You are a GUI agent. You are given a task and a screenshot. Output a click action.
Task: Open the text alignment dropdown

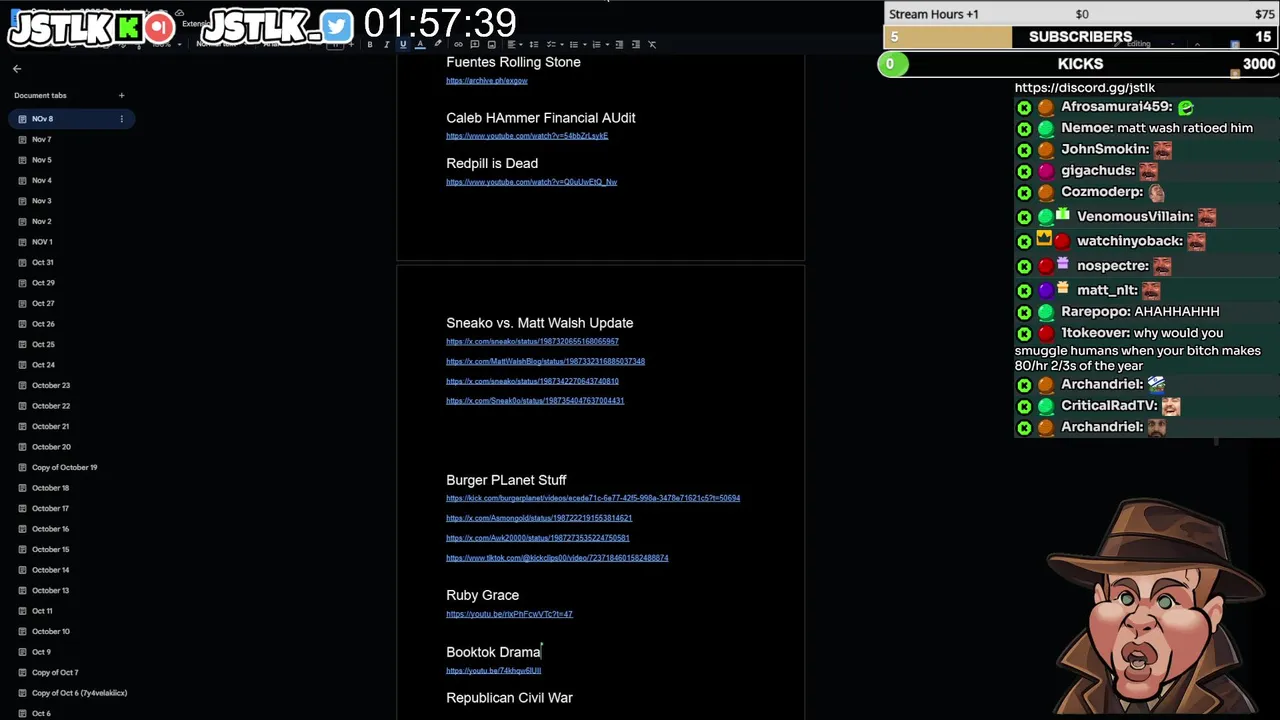[x=515, y=44]
